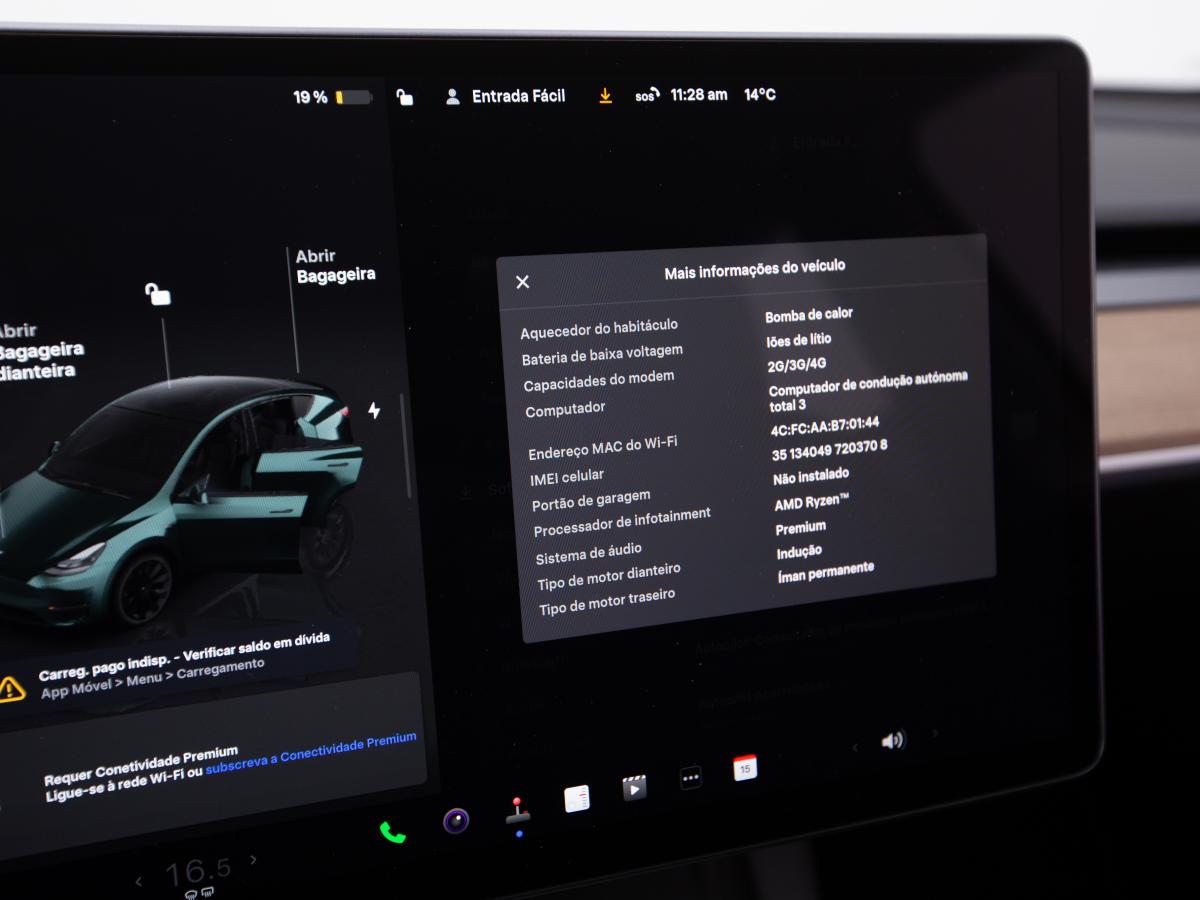This screenshot has height=900, width=1200.
Task: Open the Phone app in the dock
Action: 392,832
